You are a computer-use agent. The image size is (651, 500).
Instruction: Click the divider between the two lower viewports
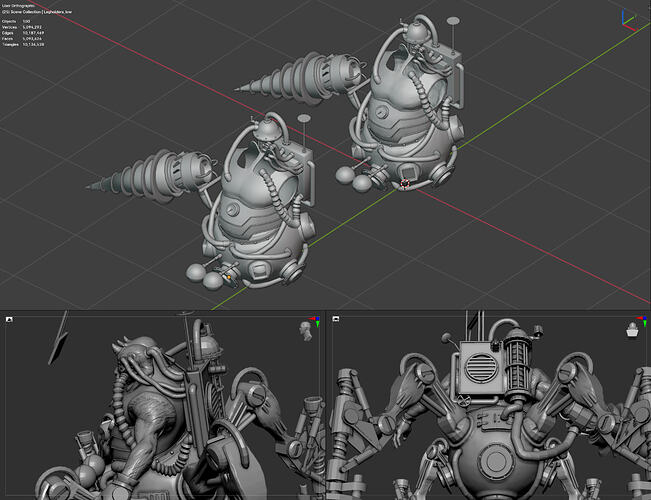[328, 405]
